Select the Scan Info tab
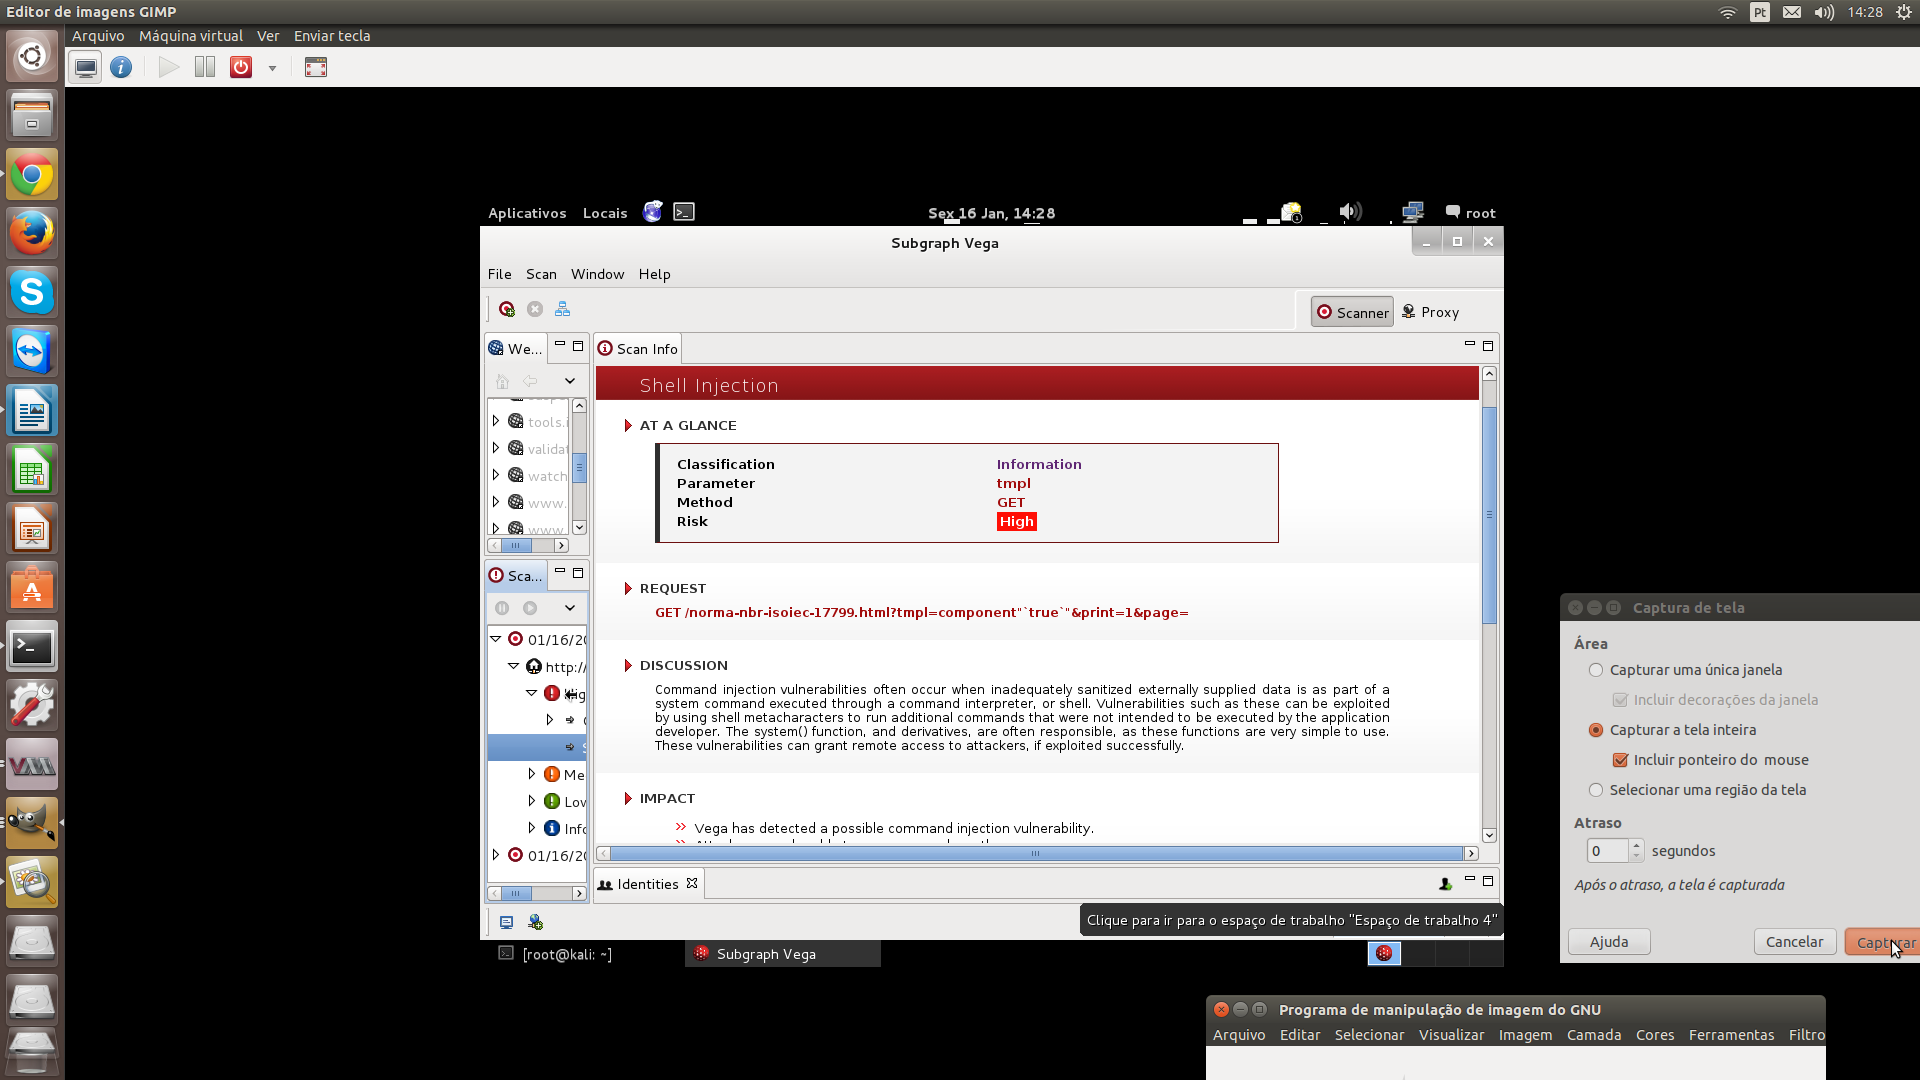The width and height of the screenshot is (1920, 1080). pos(638,349)
